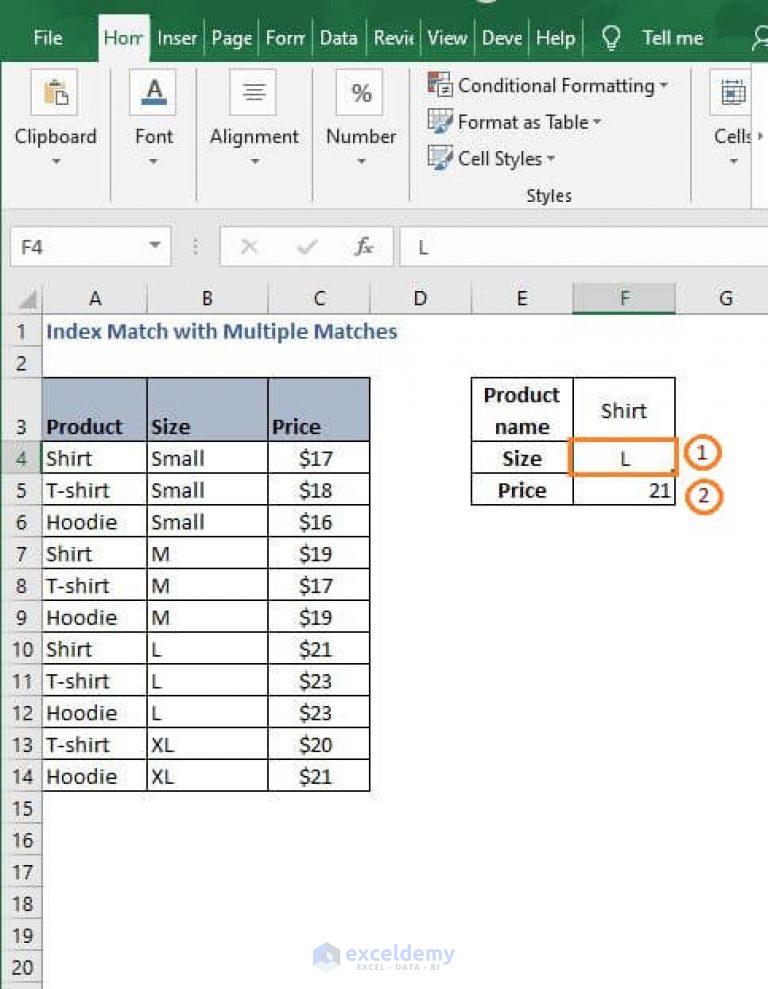This screenshot has height=989, width=768.
Task: Click the Product name label cell
Action: pos(522,410)
